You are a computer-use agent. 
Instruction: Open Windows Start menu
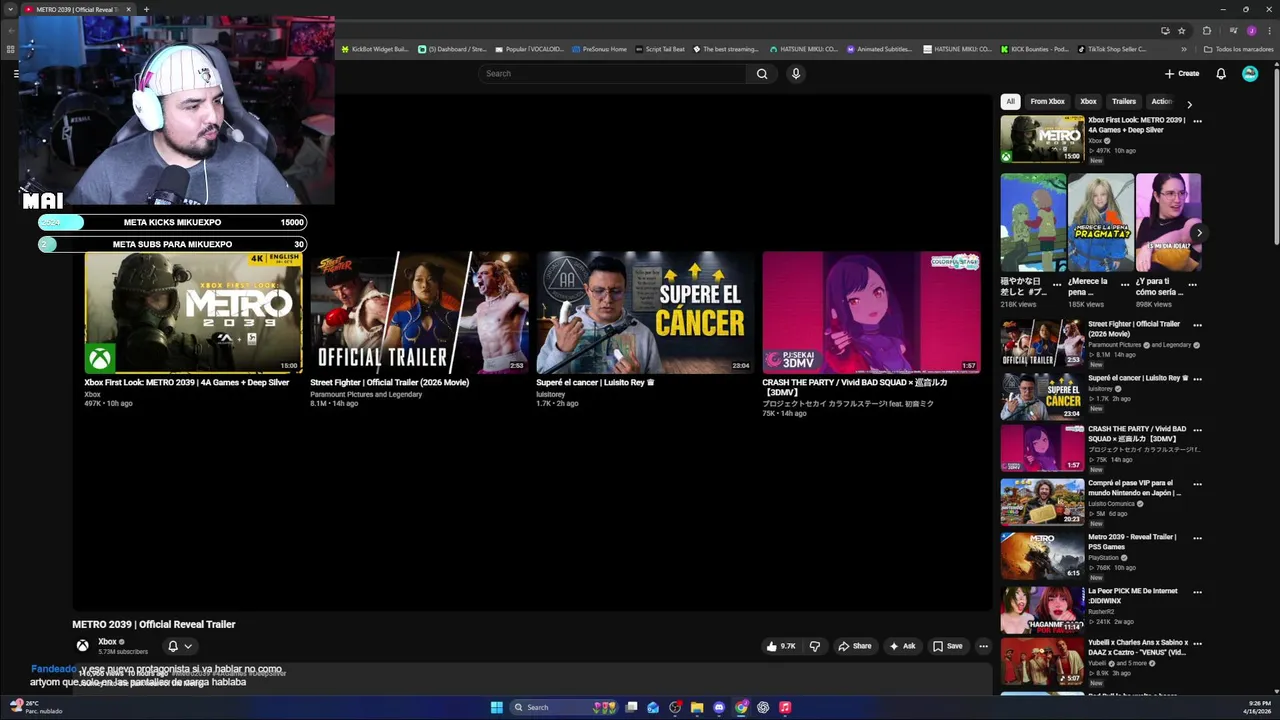(x=497, y=707)
